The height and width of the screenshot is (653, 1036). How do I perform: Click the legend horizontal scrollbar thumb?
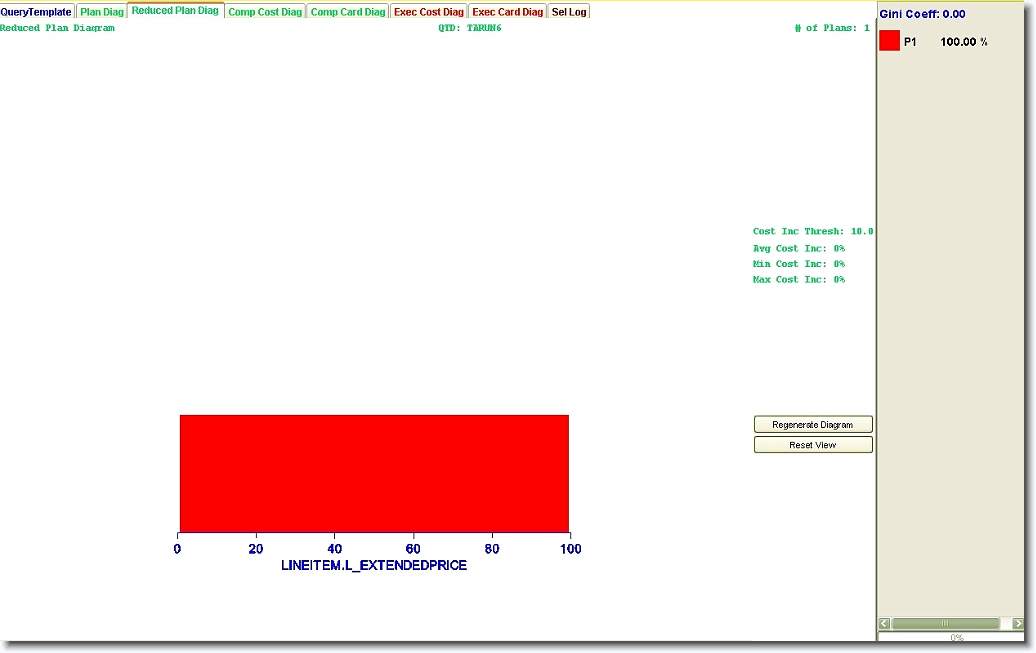point(944,623)
